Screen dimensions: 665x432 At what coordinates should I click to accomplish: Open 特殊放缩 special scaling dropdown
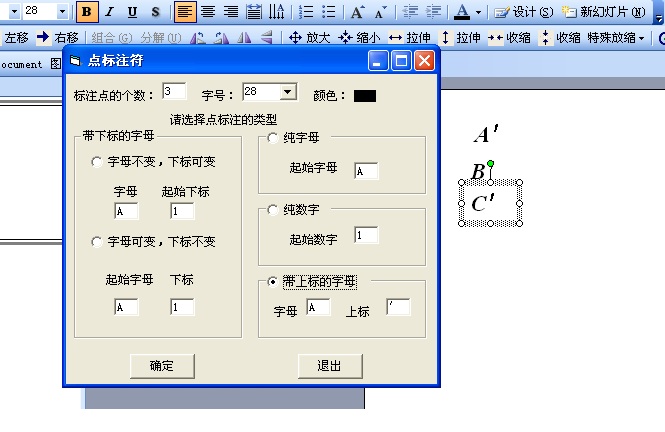click(x=616, y=38)
